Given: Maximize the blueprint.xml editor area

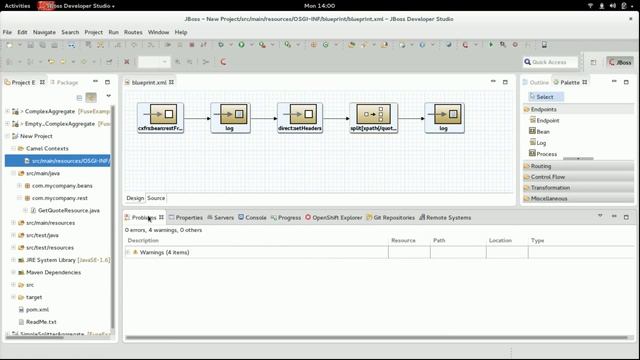Looking at the screenshot, I should click(x=505, y=82).
